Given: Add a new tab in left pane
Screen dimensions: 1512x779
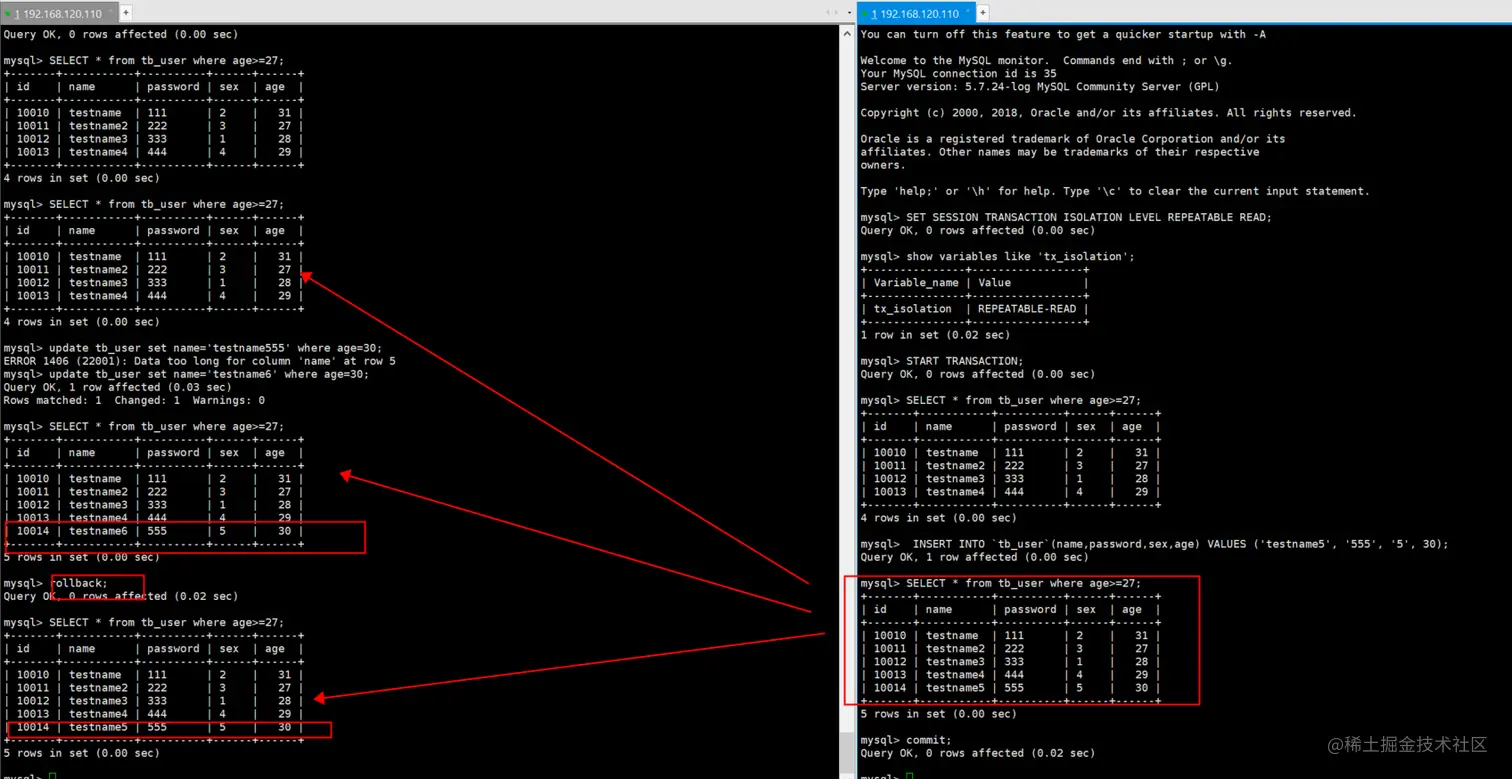Looking at the screenshot, I should (126, 13).
